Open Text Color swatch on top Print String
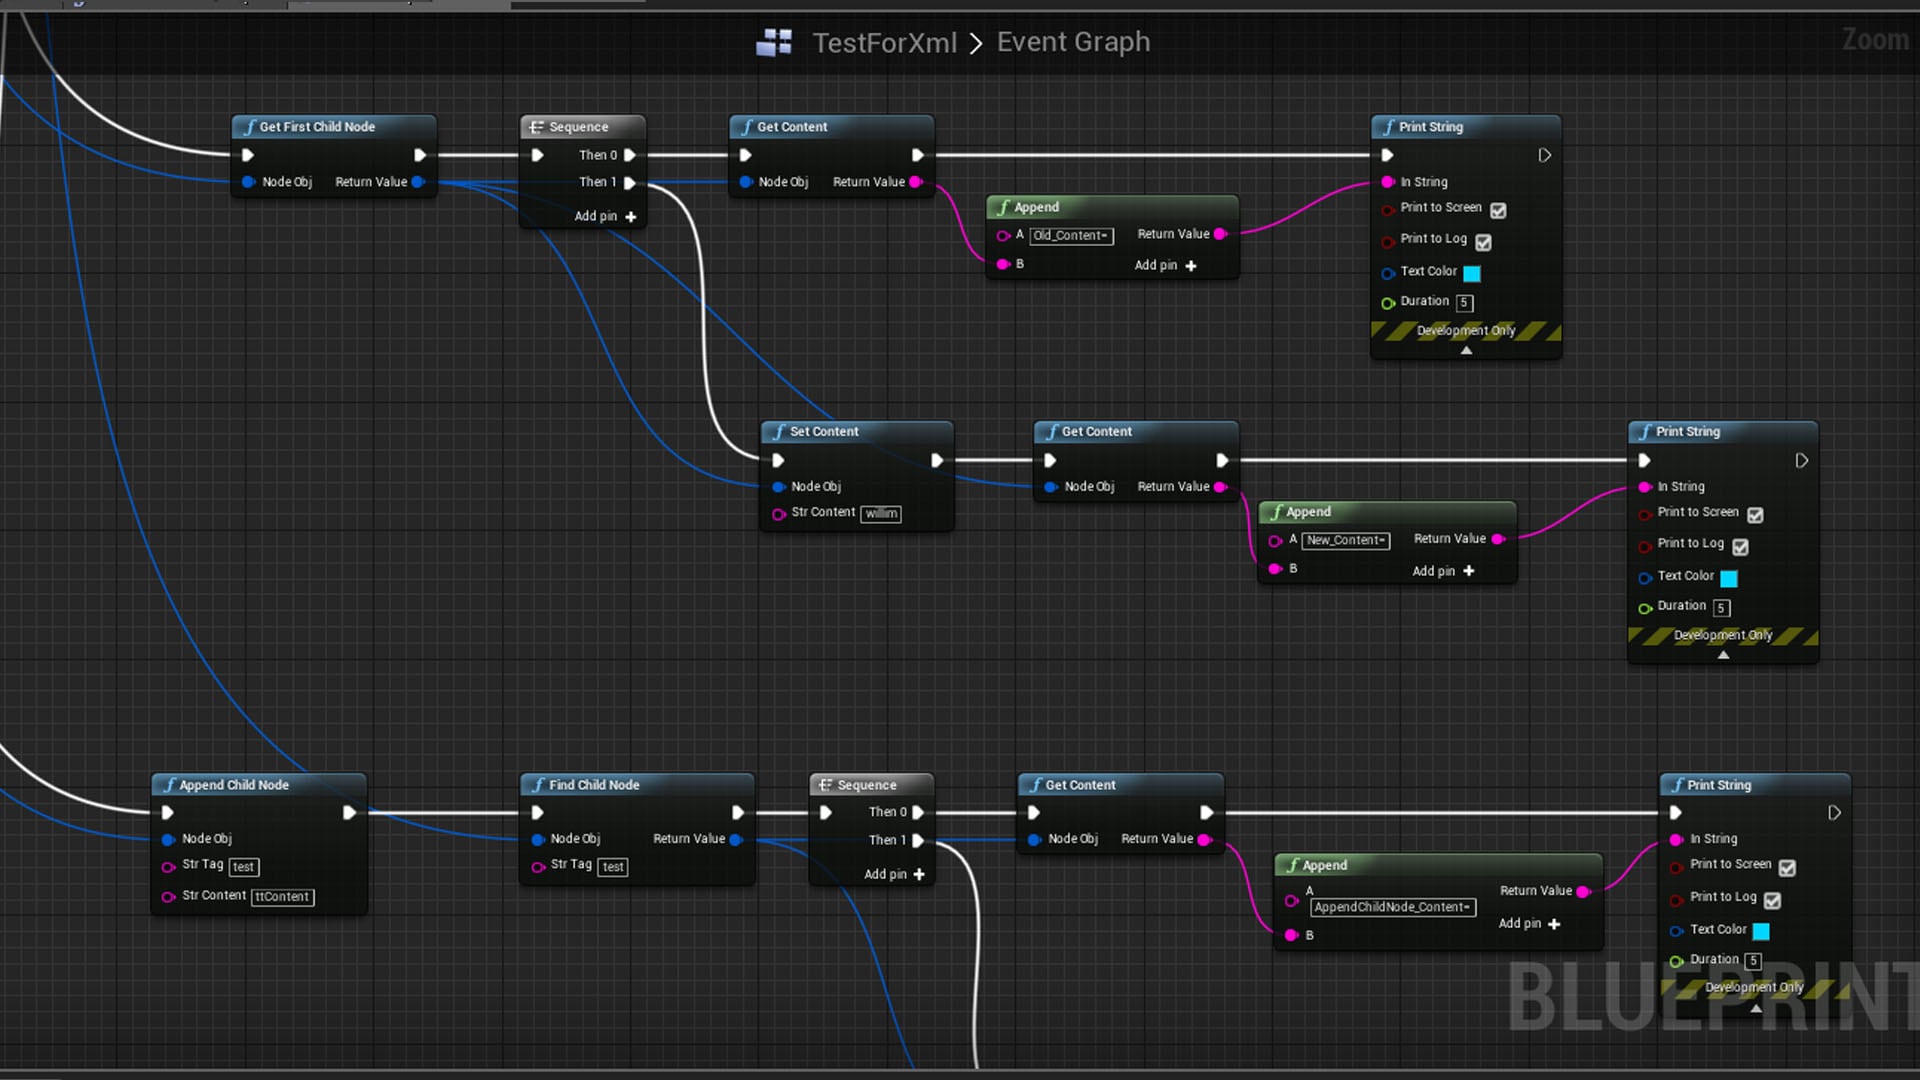Viewport: 1920px width, 1080px height. (1472, 273)
